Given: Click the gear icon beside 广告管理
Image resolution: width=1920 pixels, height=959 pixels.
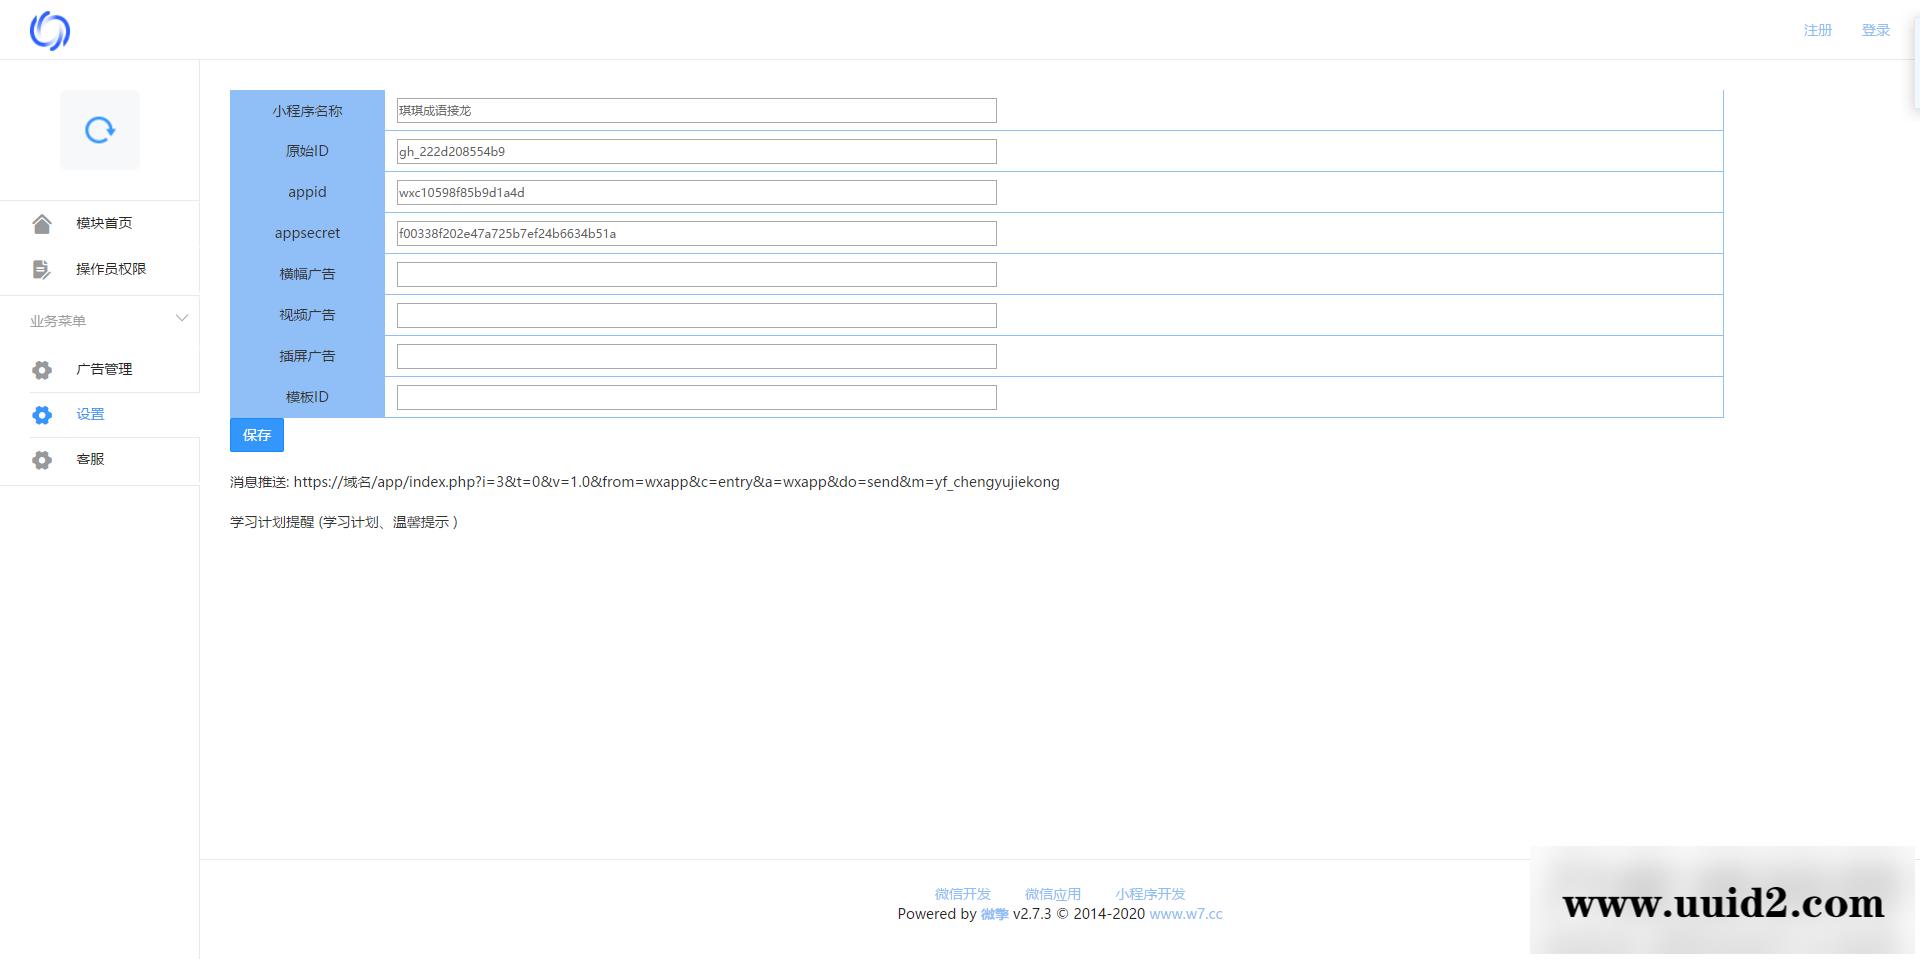Looking at the screenshot, I should pos(42,370).
